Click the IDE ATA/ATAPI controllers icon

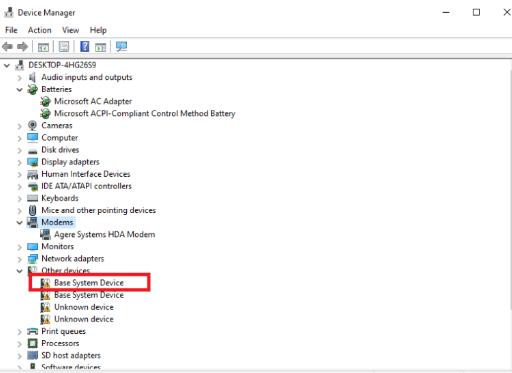click(x=33, y=186)
